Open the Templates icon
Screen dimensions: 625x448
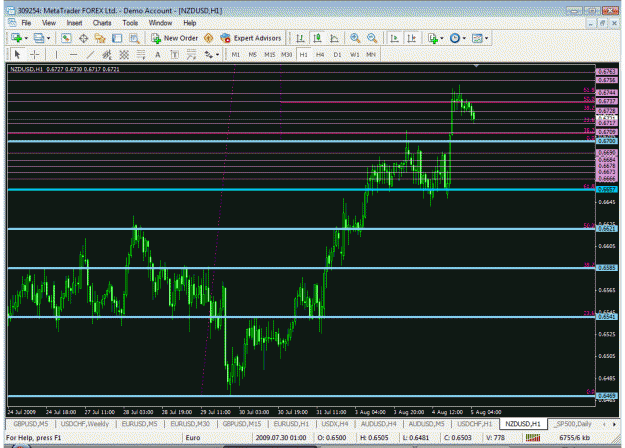coord(477,38)
